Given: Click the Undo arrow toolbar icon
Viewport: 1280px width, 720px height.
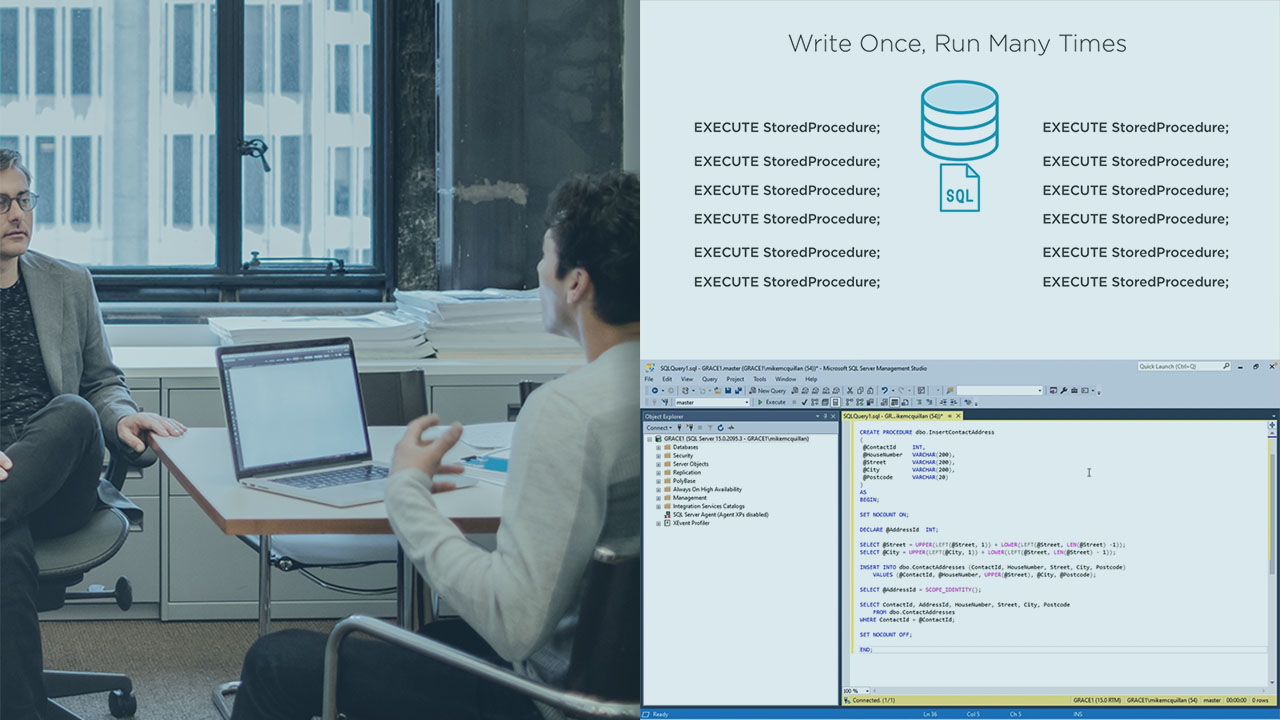Looking at the screenshot, I should click(884, 390).
